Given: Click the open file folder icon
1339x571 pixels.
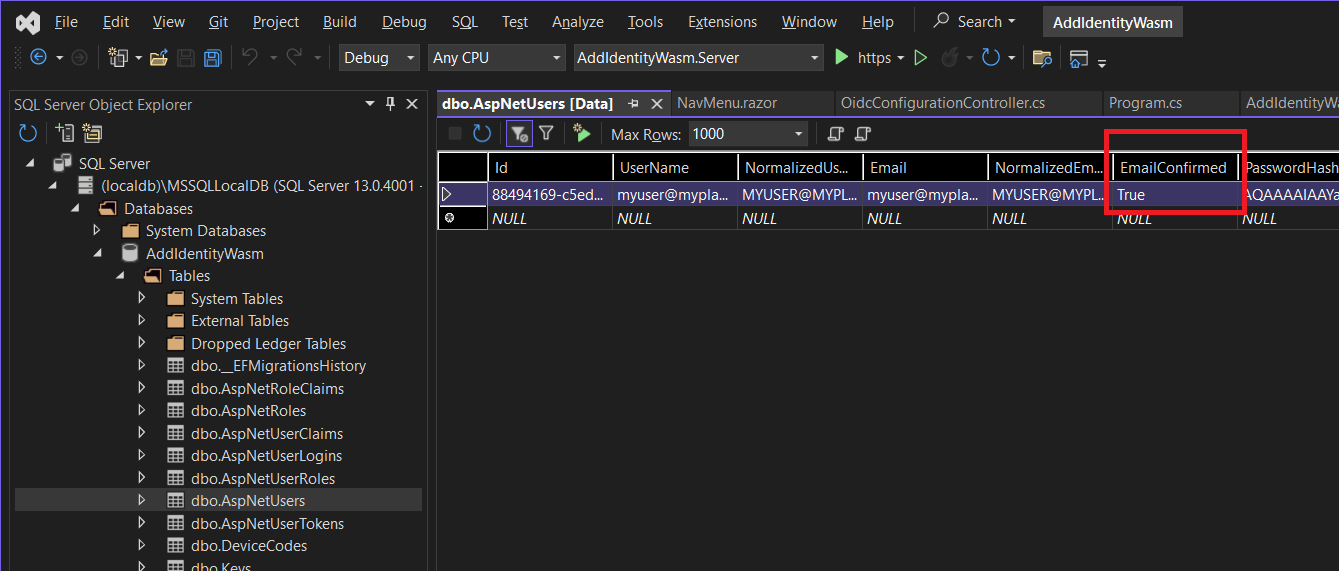Looking at the screenshot, I should pyautogui.click(x=158, y=58).
